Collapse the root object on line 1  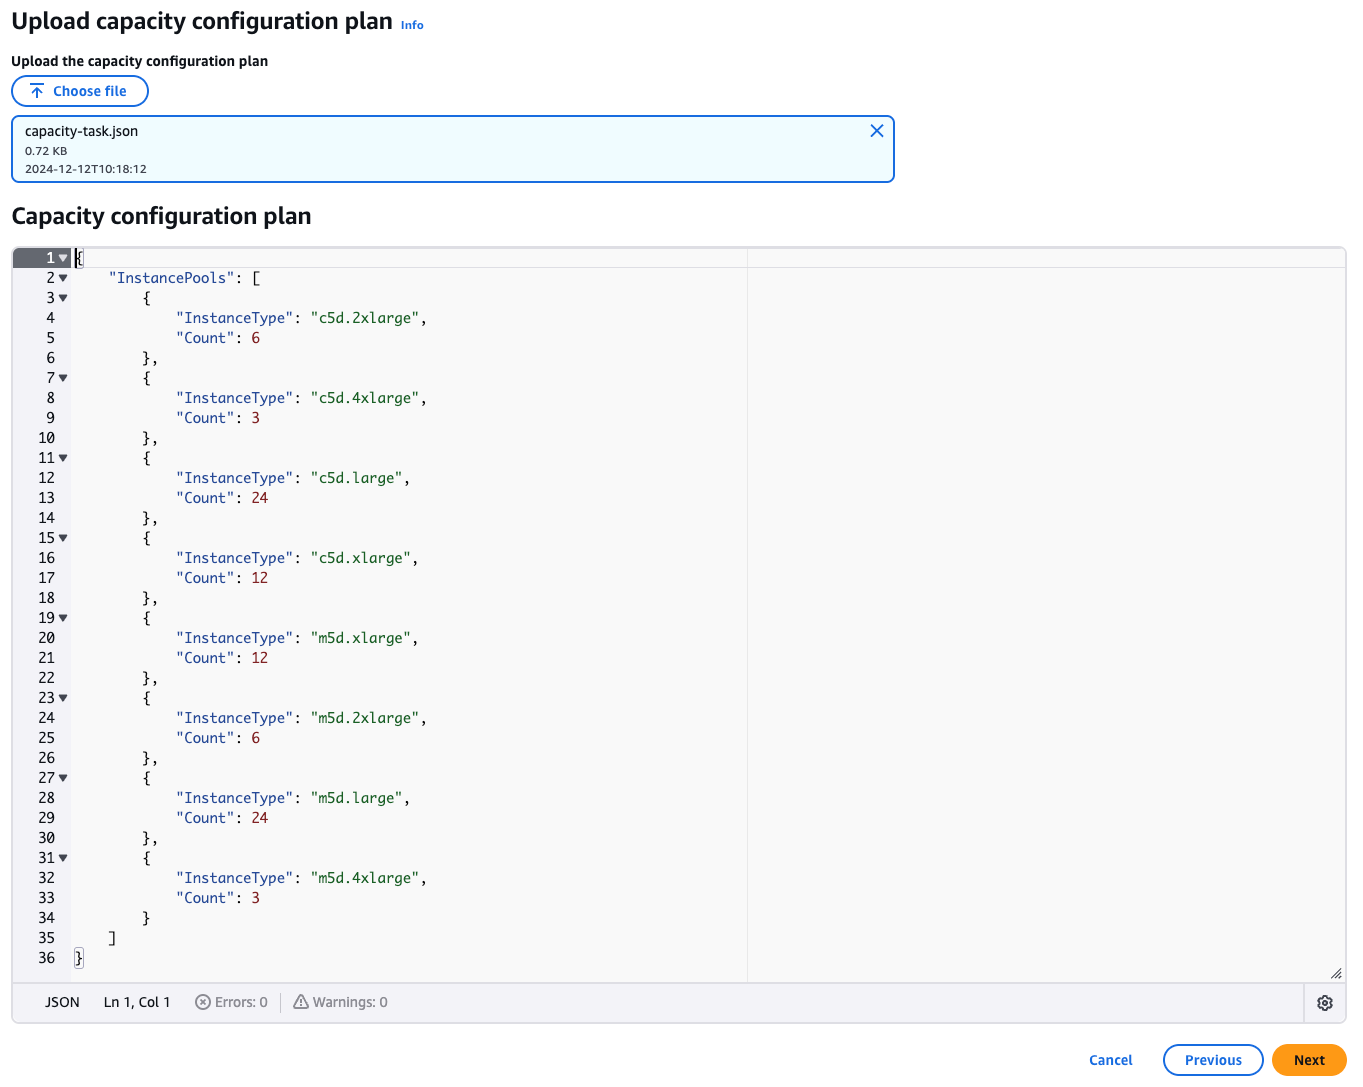click(63, 257)
